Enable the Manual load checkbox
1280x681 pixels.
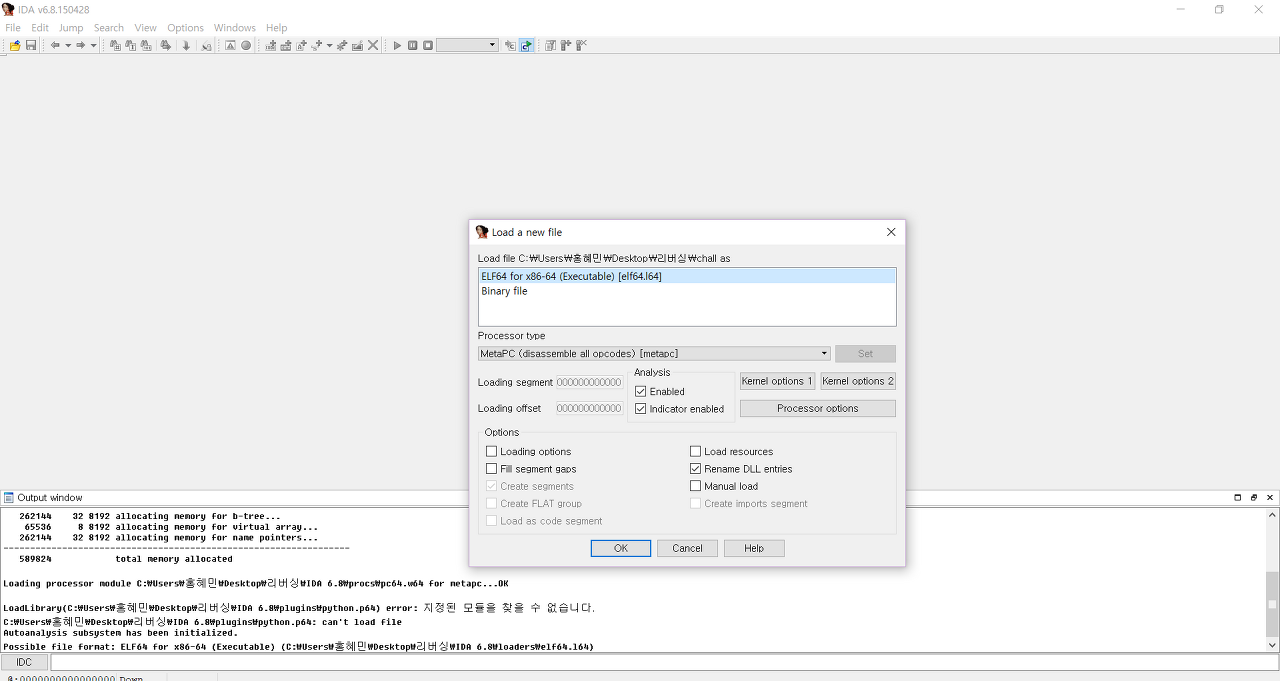point(695,486)
